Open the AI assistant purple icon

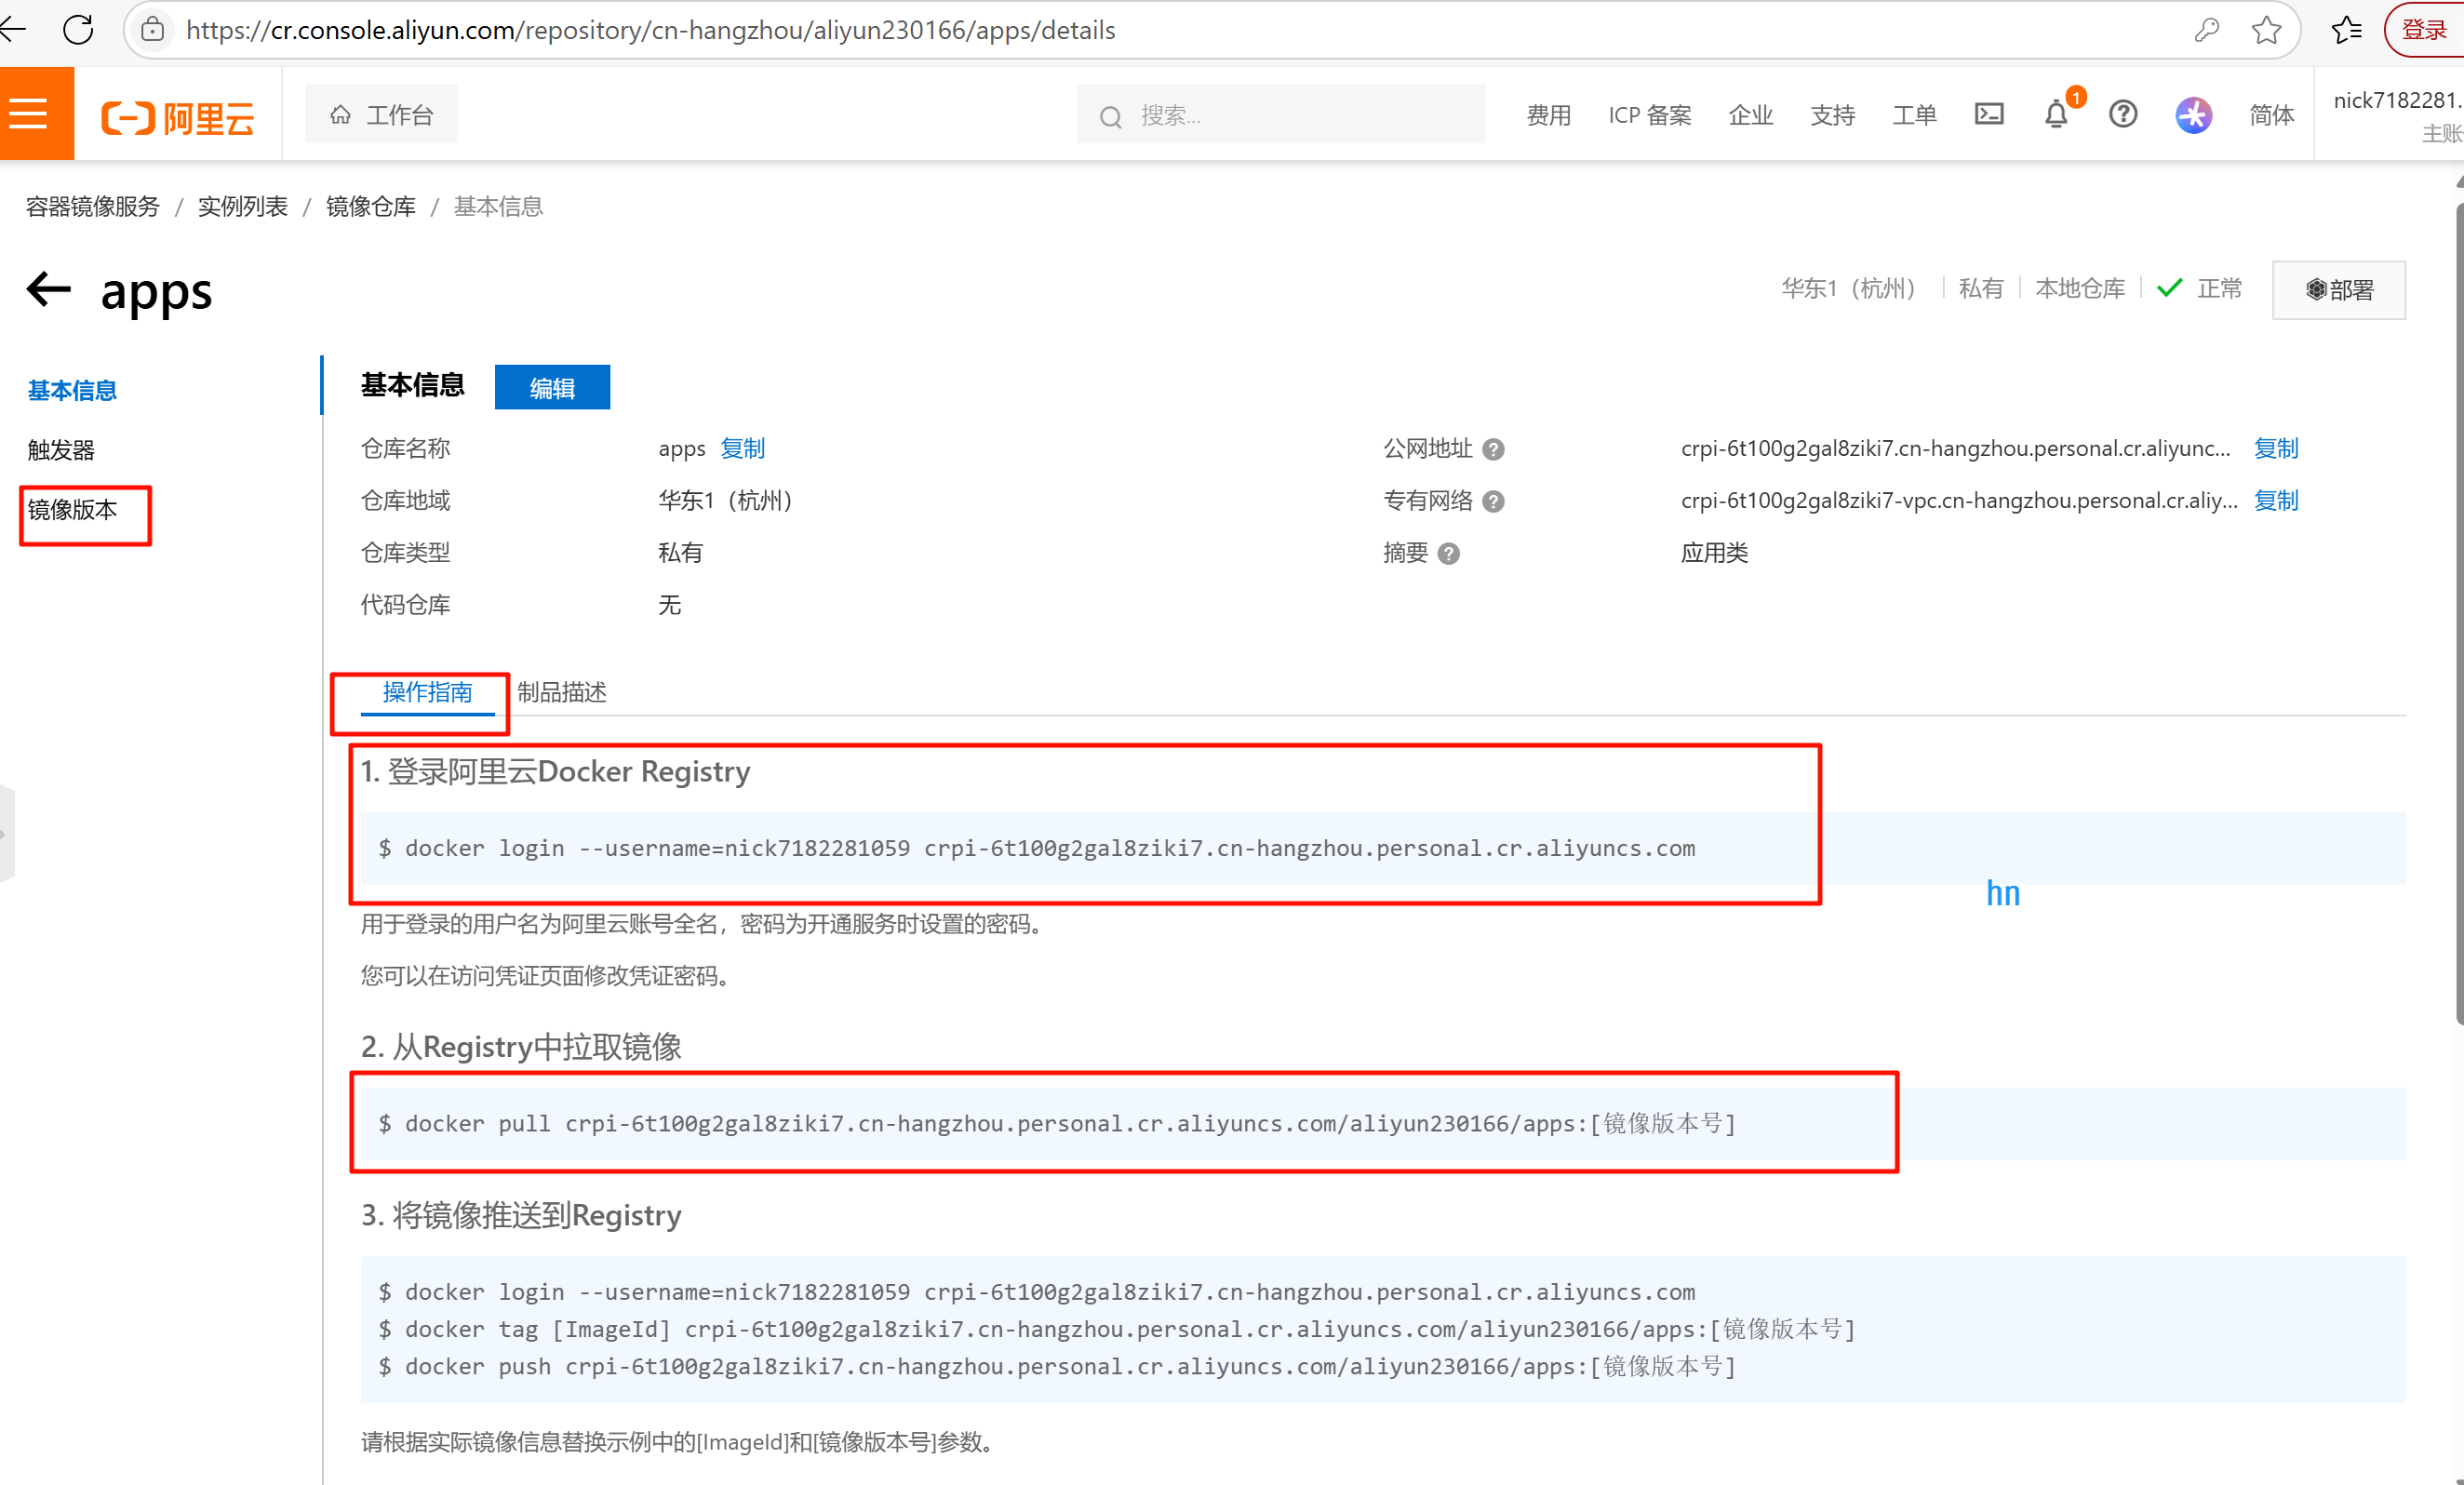2193,114
